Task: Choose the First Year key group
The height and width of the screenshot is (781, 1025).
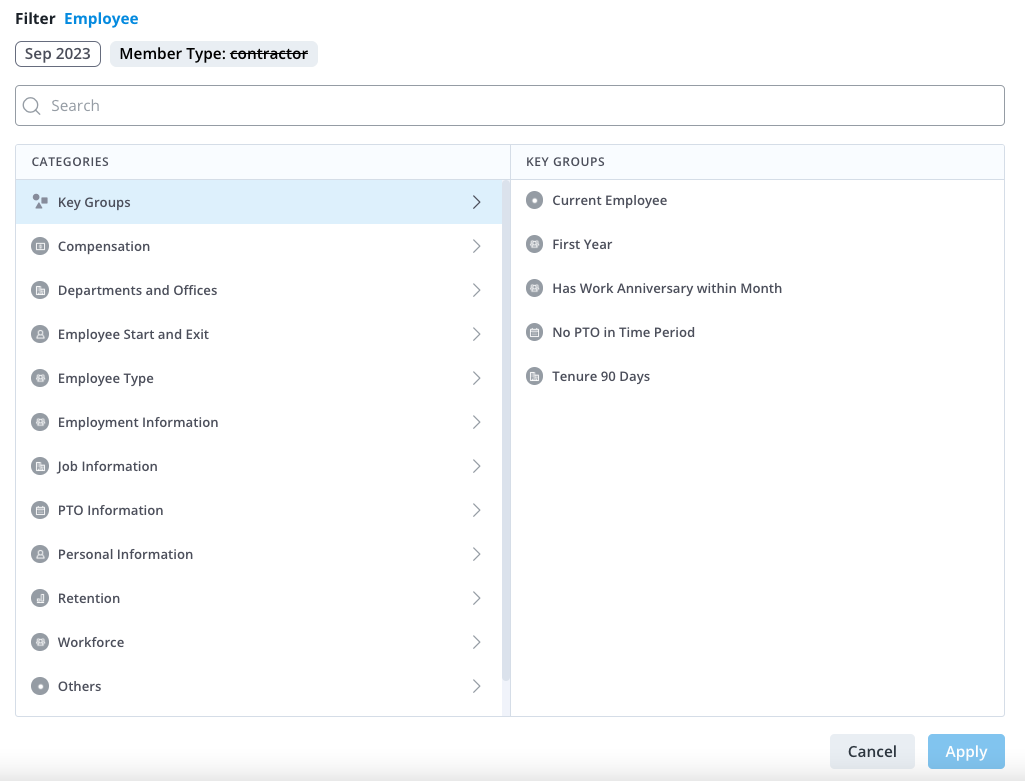Action: [581, 244]
